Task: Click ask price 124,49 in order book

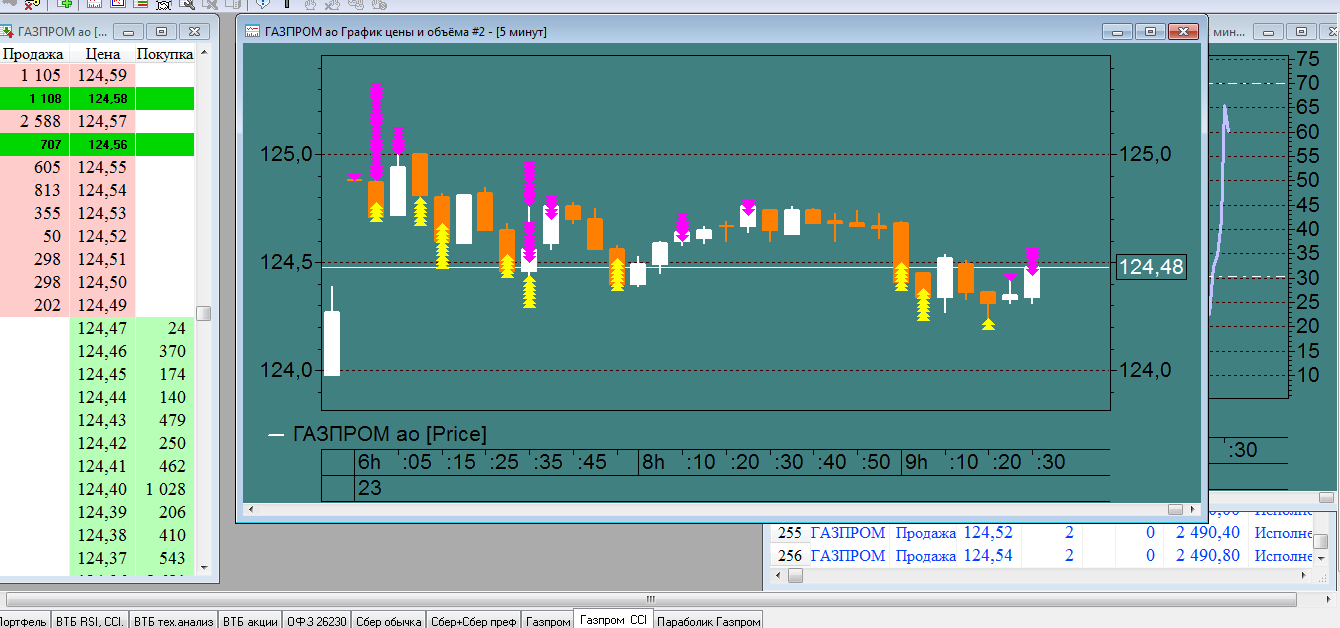Action: [102, 305]
